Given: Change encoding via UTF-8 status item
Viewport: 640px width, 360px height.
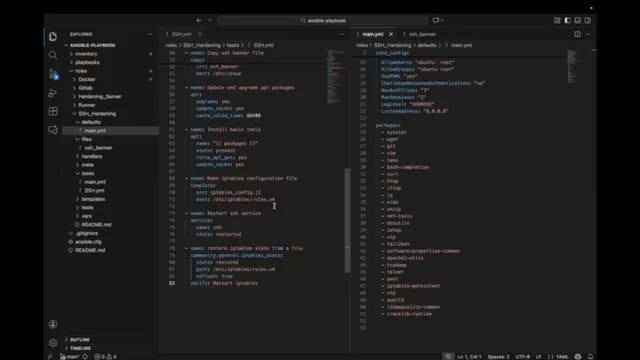Looking at the screenshot, I should tap(522, 356).
